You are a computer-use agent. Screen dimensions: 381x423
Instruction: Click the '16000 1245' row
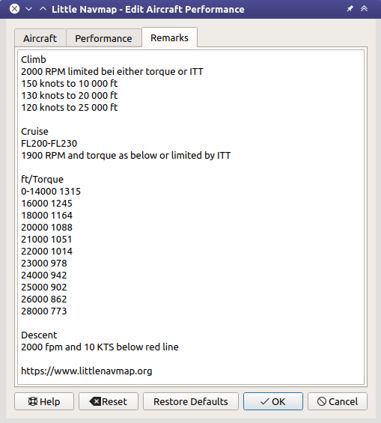47,203
